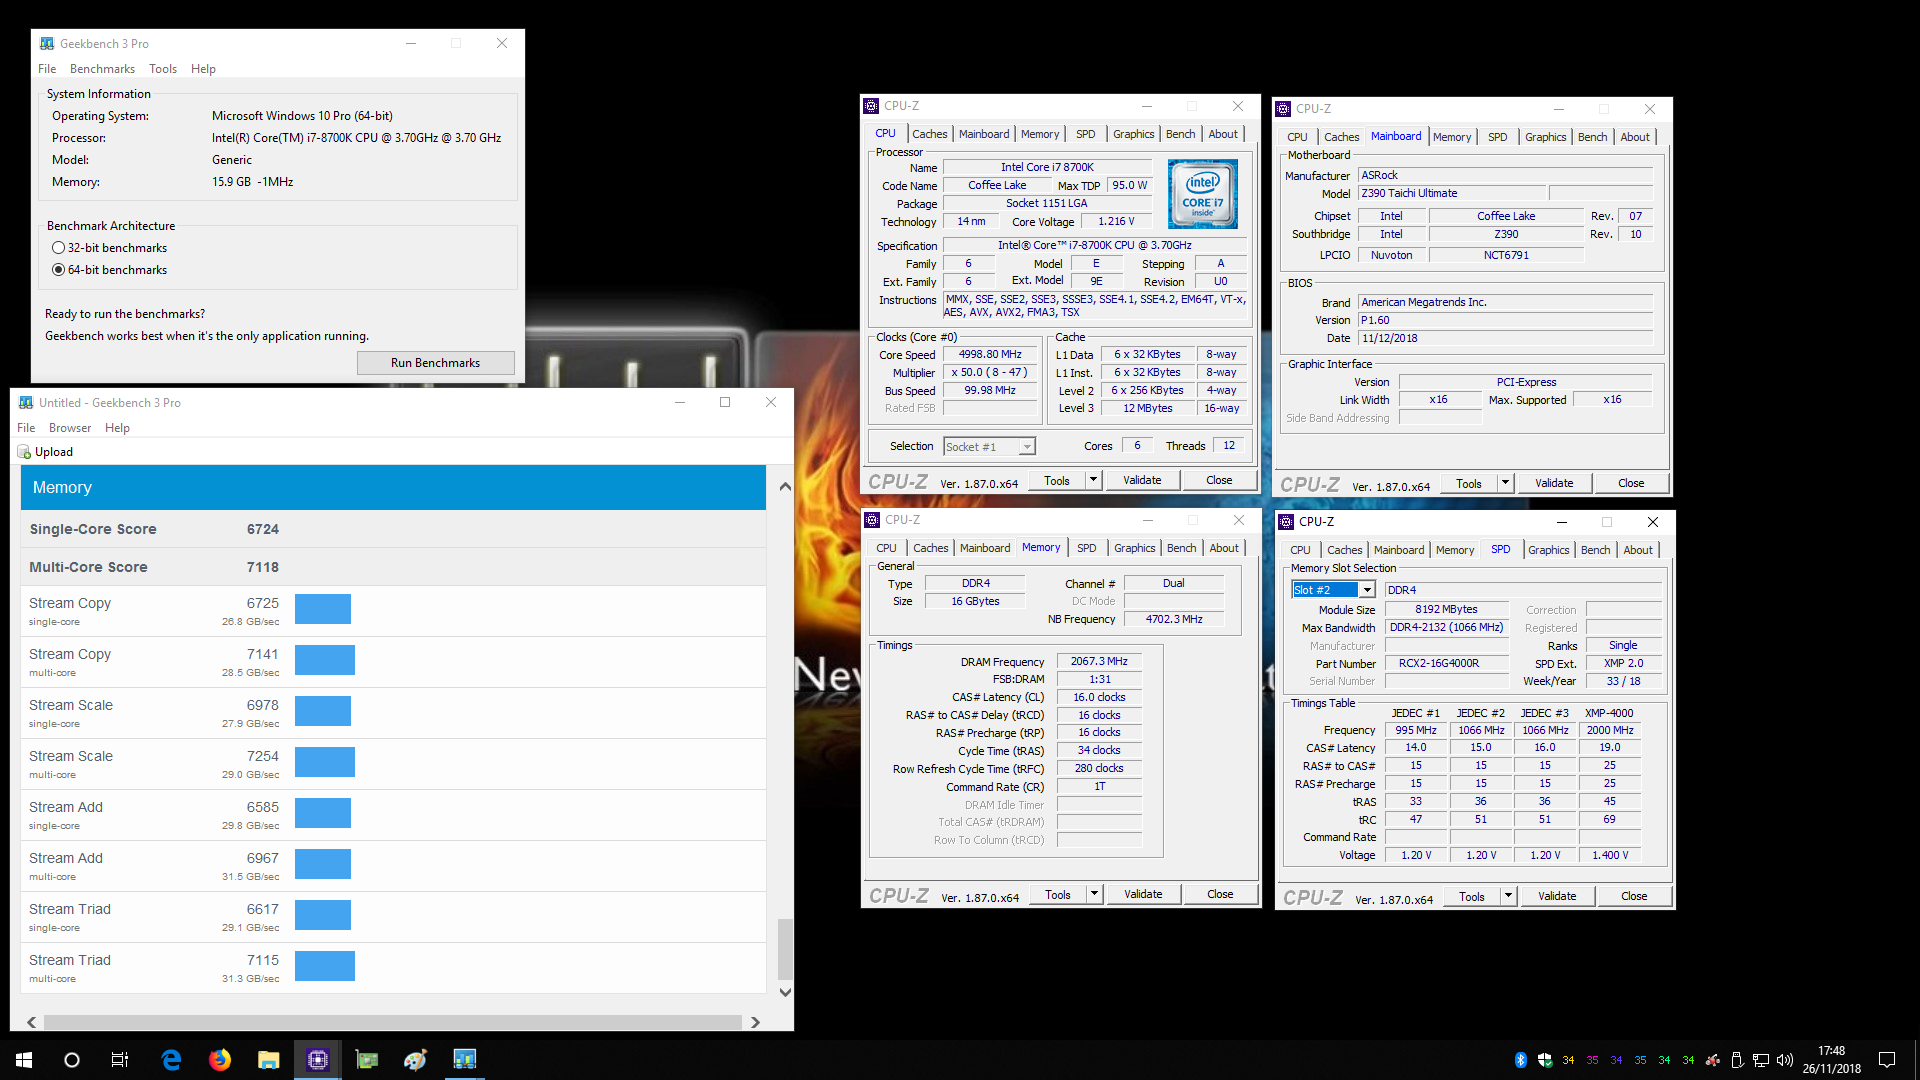
Task: Open the Paint palette taskbar app
Action: (x=416, y=1060)
